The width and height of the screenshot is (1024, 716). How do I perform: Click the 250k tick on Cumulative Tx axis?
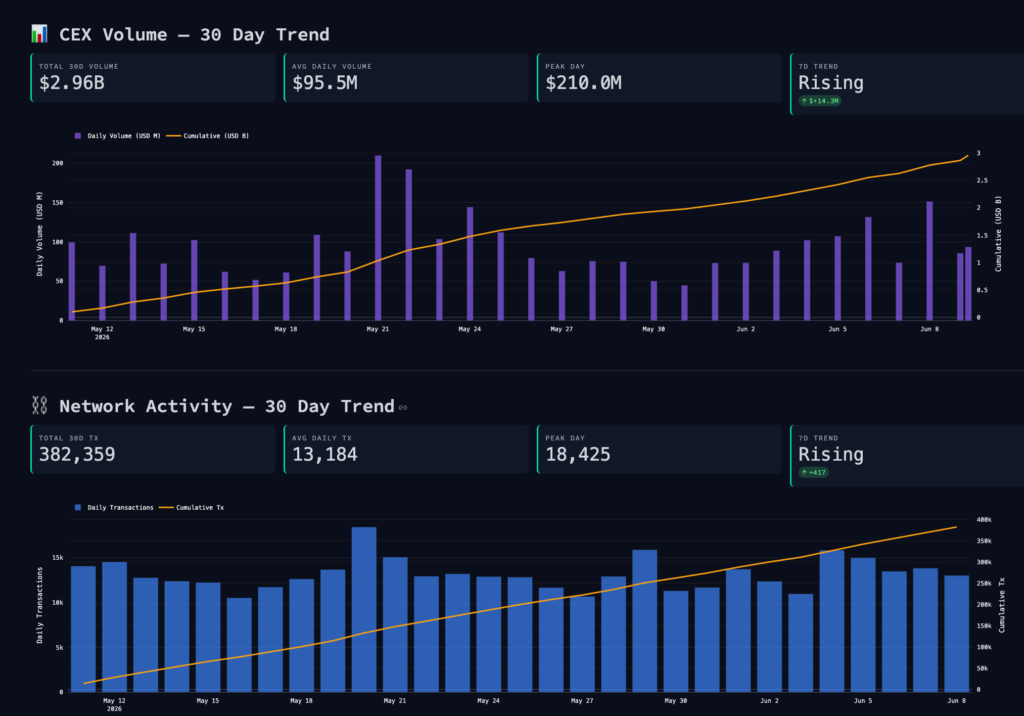click(x=984, y=583)
